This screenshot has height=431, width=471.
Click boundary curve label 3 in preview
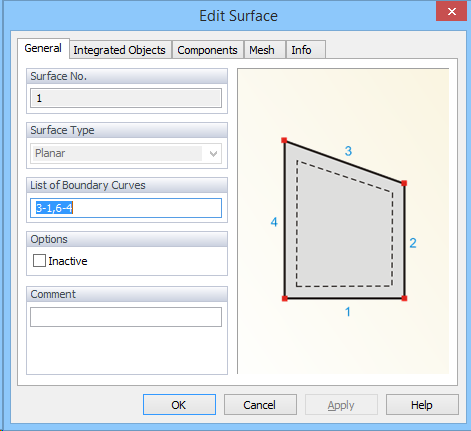(x=348, y=151)
